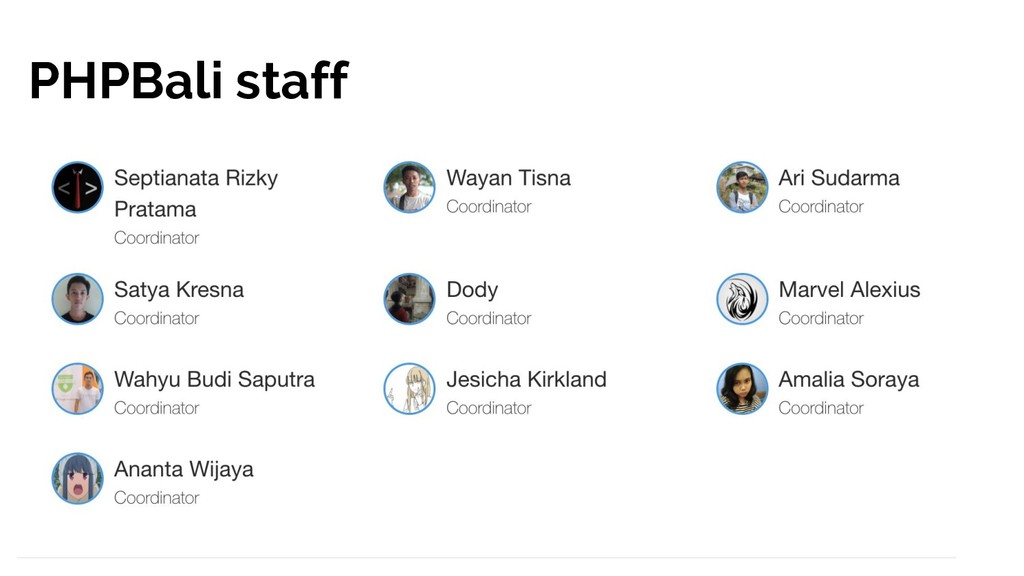Click the Jesicha Kirkland name
This screenshot has width=1024, height=576.
[526, 379]
